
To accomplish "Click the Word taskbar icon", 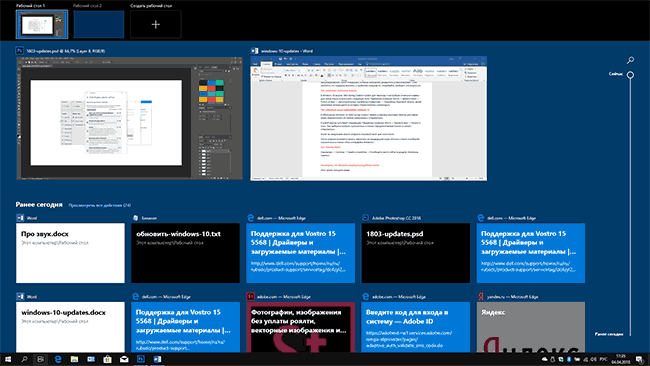I will 157,359.
